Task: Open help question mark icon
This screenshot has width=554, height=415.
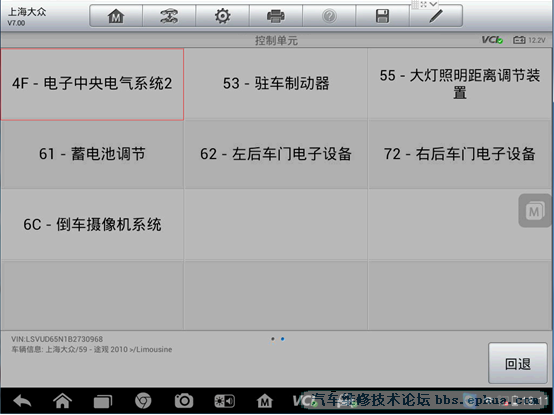Action: click(329, 16)
